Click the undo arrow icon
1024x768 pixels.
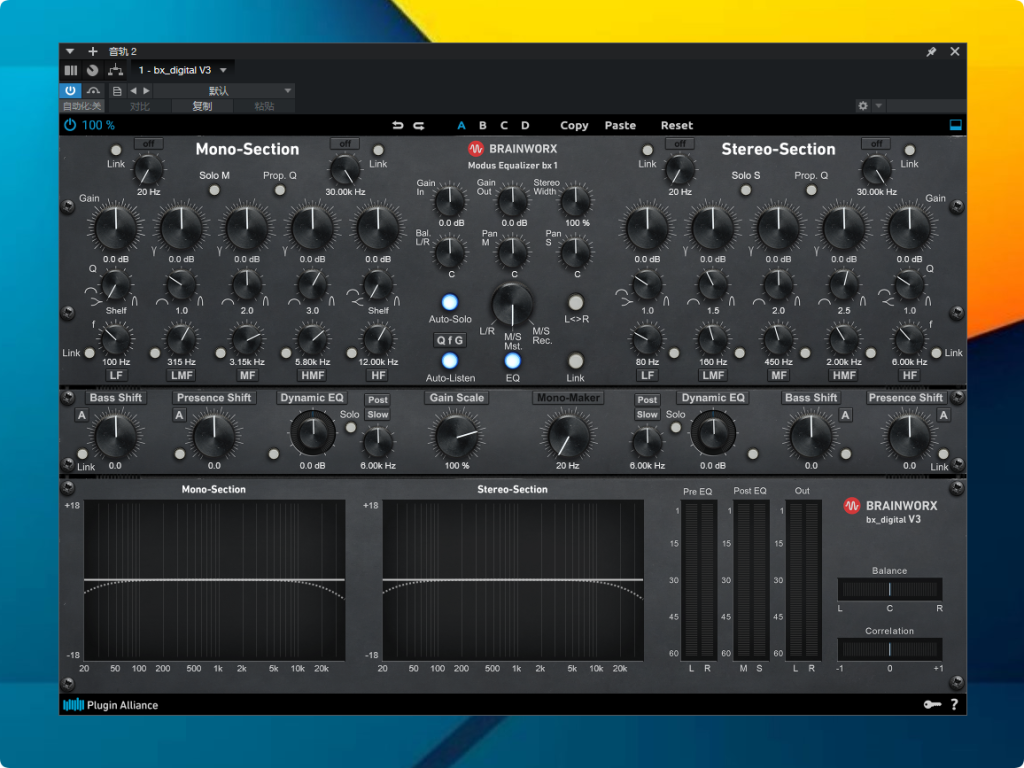click(x=398, y=125)
